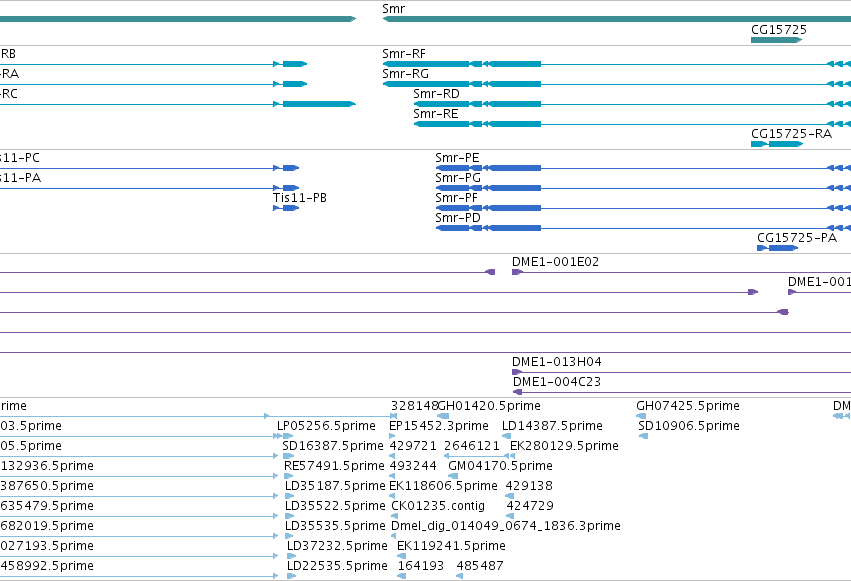
Task: Click the Smr gene label
Action: click(393, 9)
